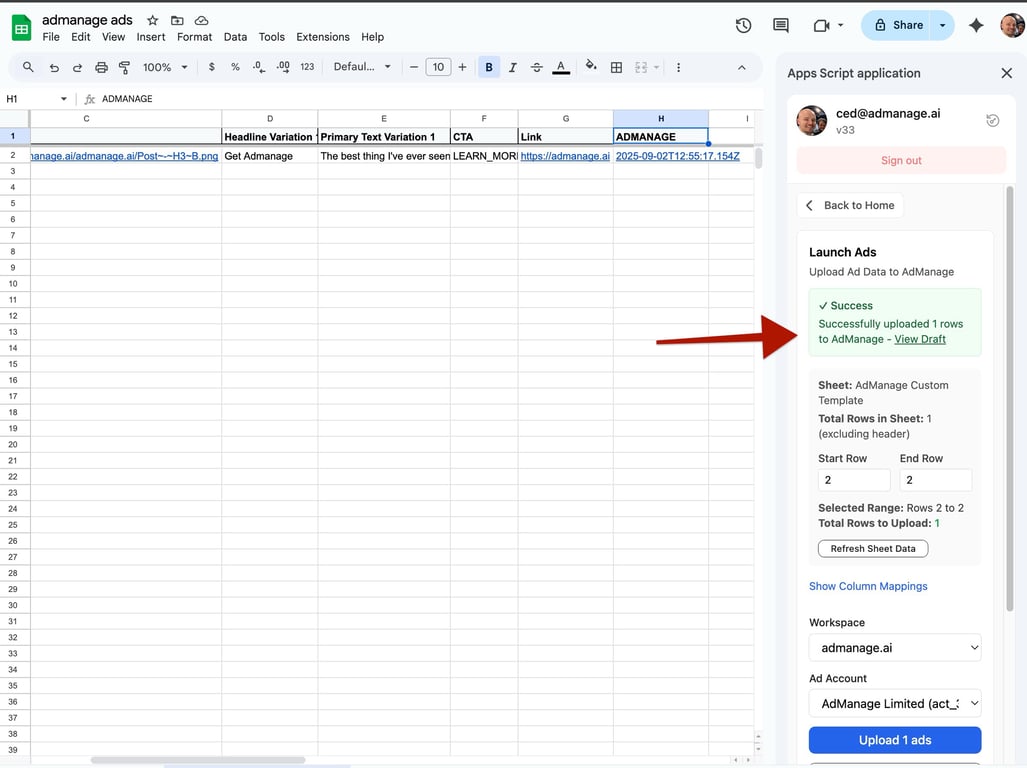
Task: Click the refresh icon beside ced@admanage.ai
Action: point(992,120)
